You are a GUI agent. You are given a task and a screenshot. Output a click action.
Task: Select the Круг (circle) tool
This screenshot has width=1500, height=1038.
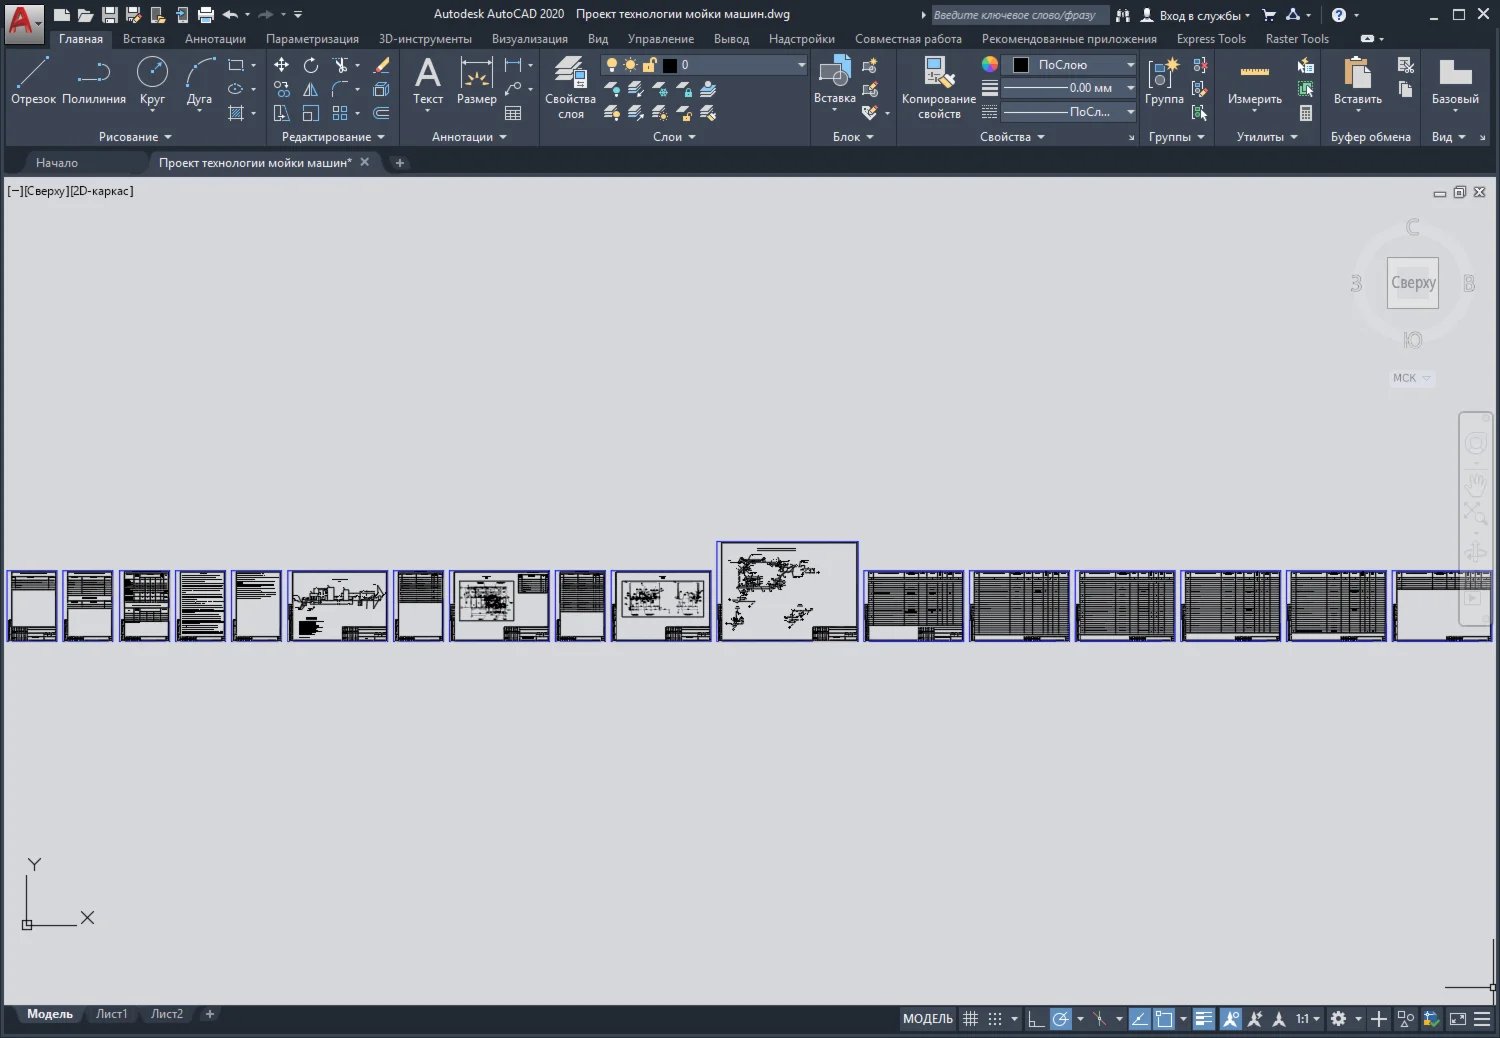point(152,80)
